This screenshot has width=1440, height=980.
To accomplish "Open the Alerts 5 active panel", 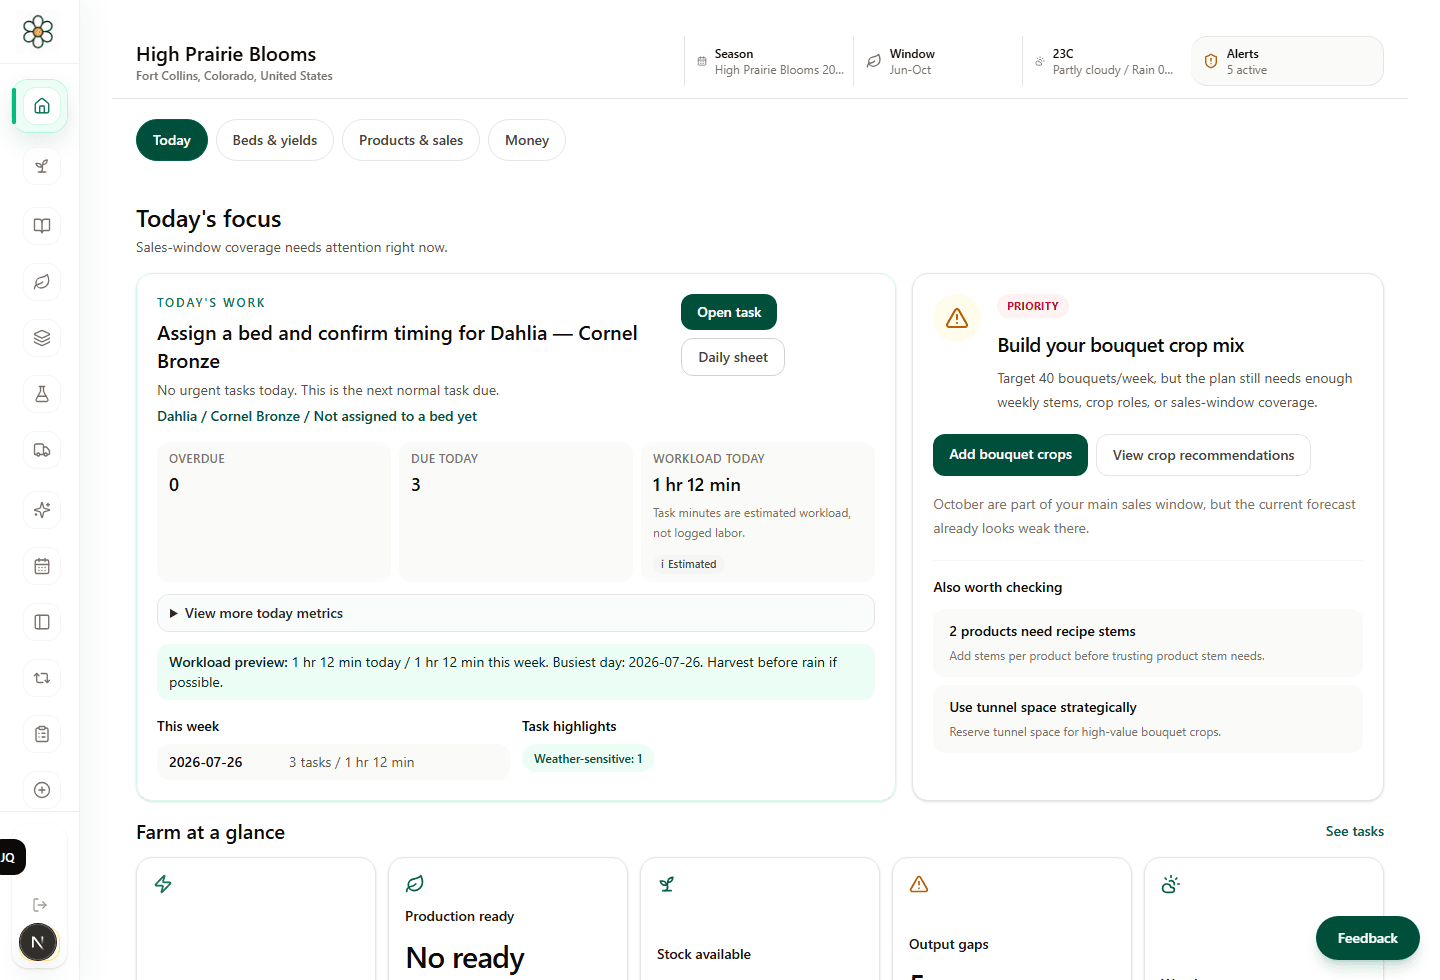I will 1287,61.
